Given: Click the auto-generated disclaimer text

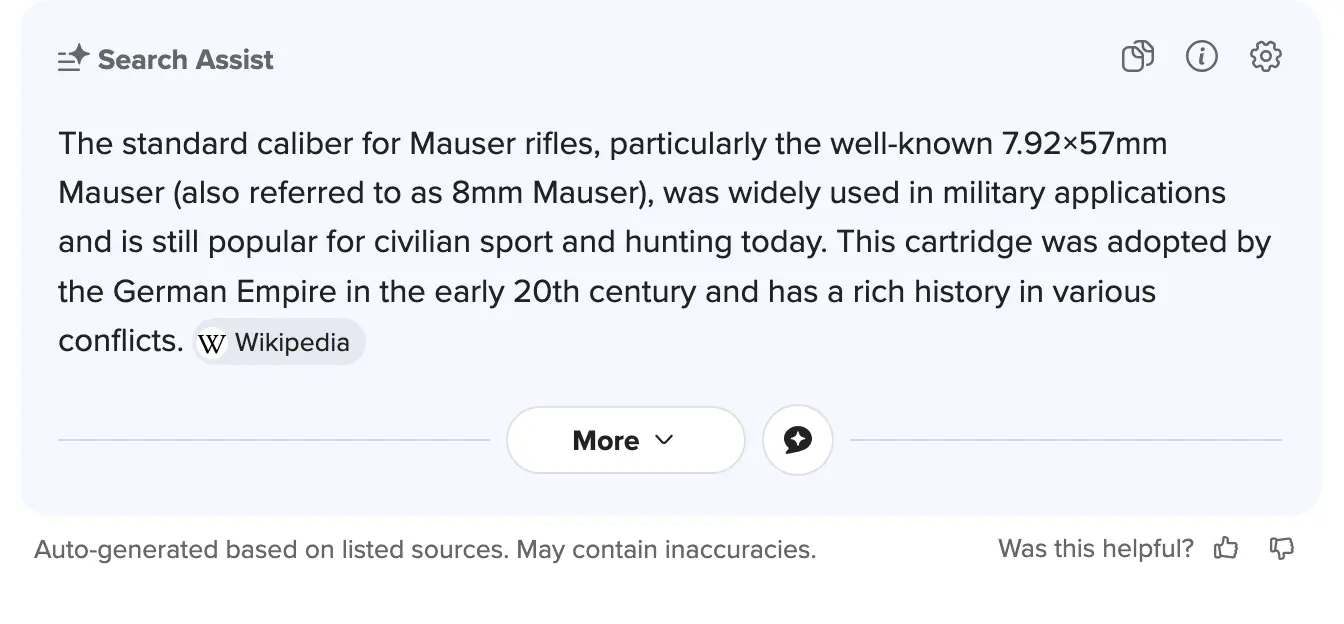Looking at the screenshot, I should [x=424, y=549].
